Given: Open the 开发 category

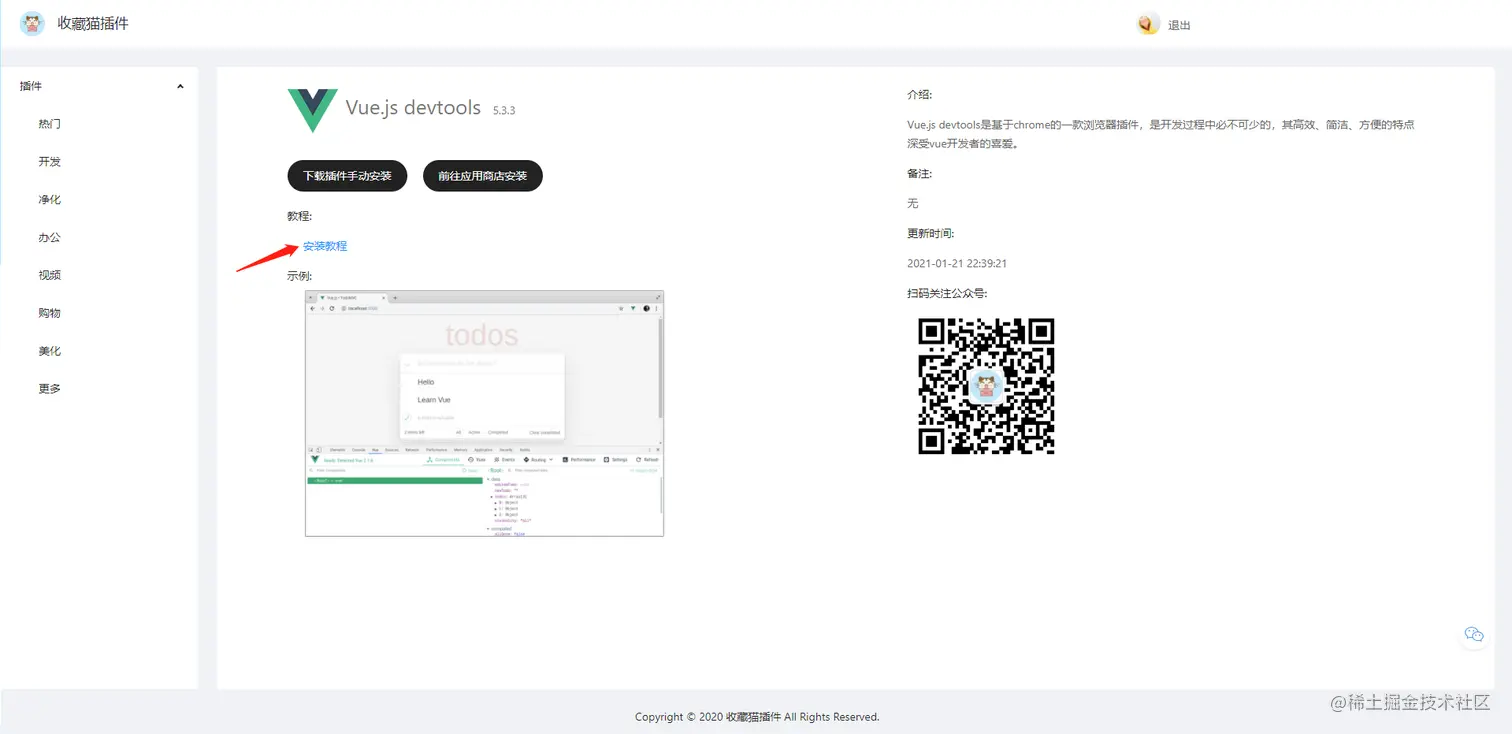Looking at the screenshot, I should point(50,162).
